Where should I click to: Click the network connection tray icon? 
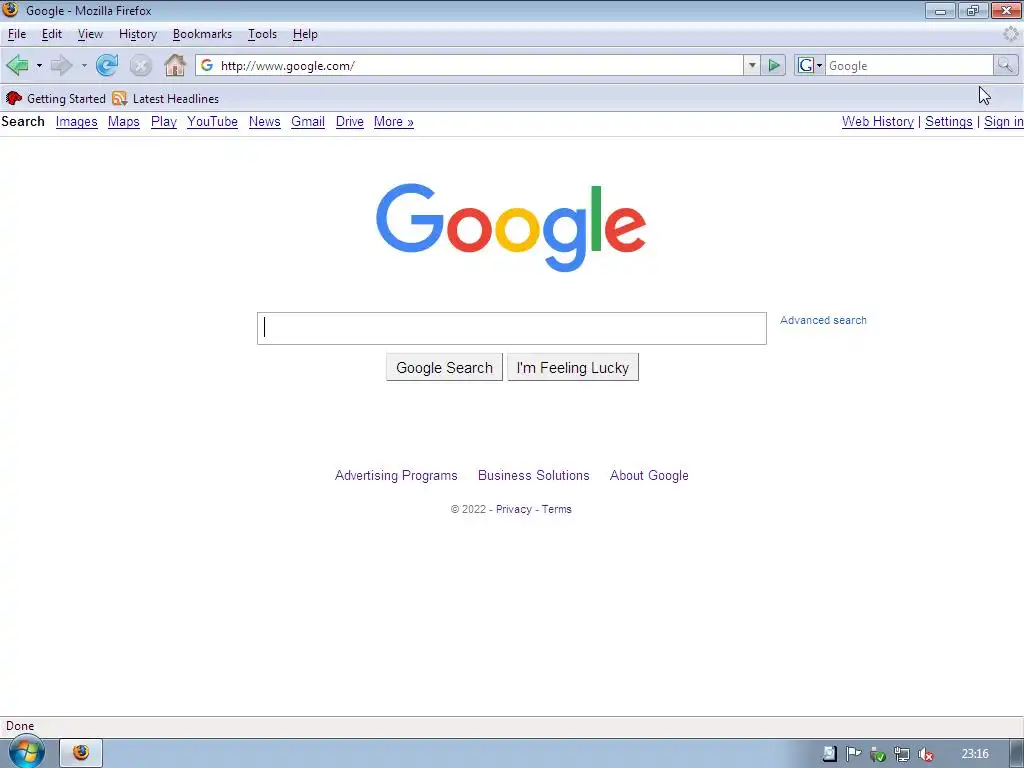coord(902,754)
